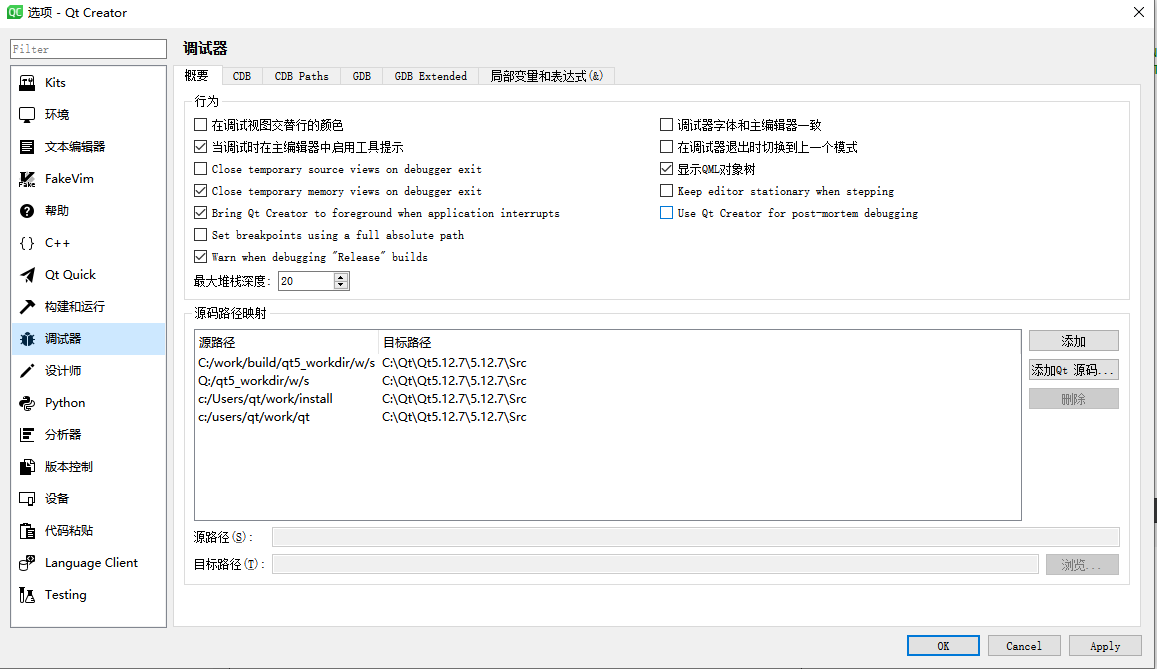Select the Language Client settings entry
Screen dimensions: 1157x669
click(x=90, y=562)
